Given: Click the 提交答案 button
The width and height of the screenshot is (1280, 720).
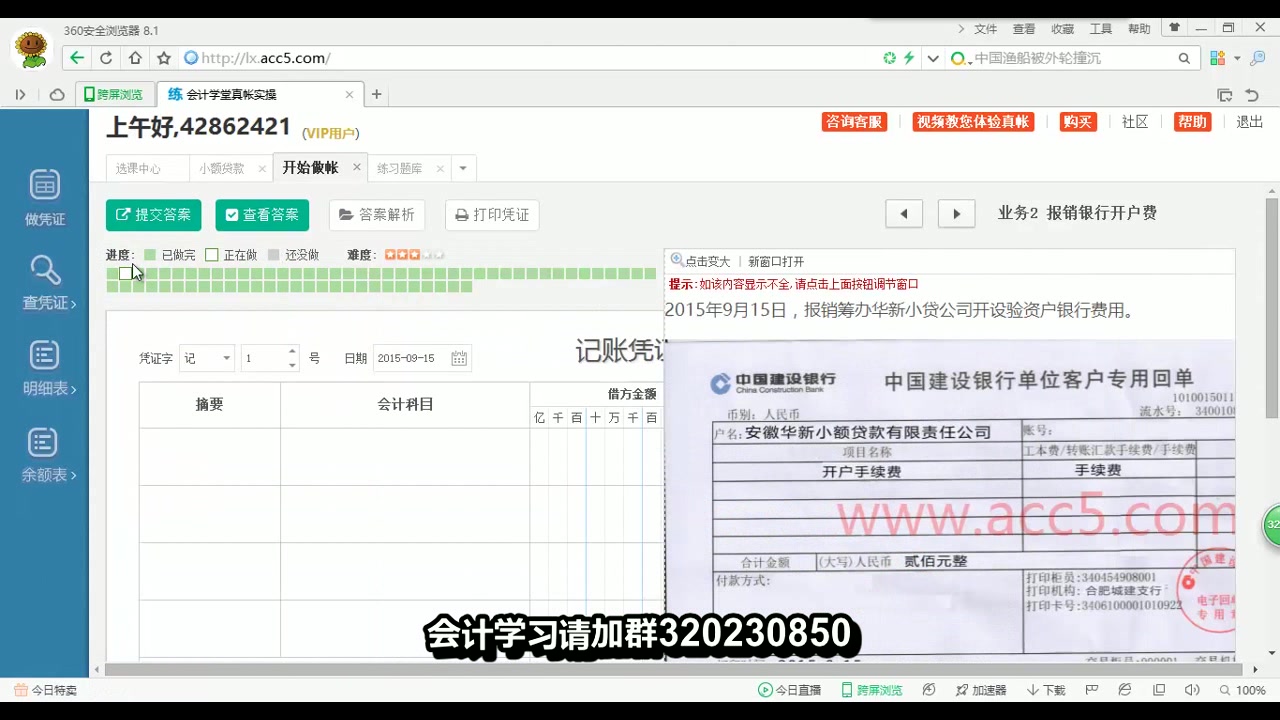Looking at the screenshot, I should point(154,215).
